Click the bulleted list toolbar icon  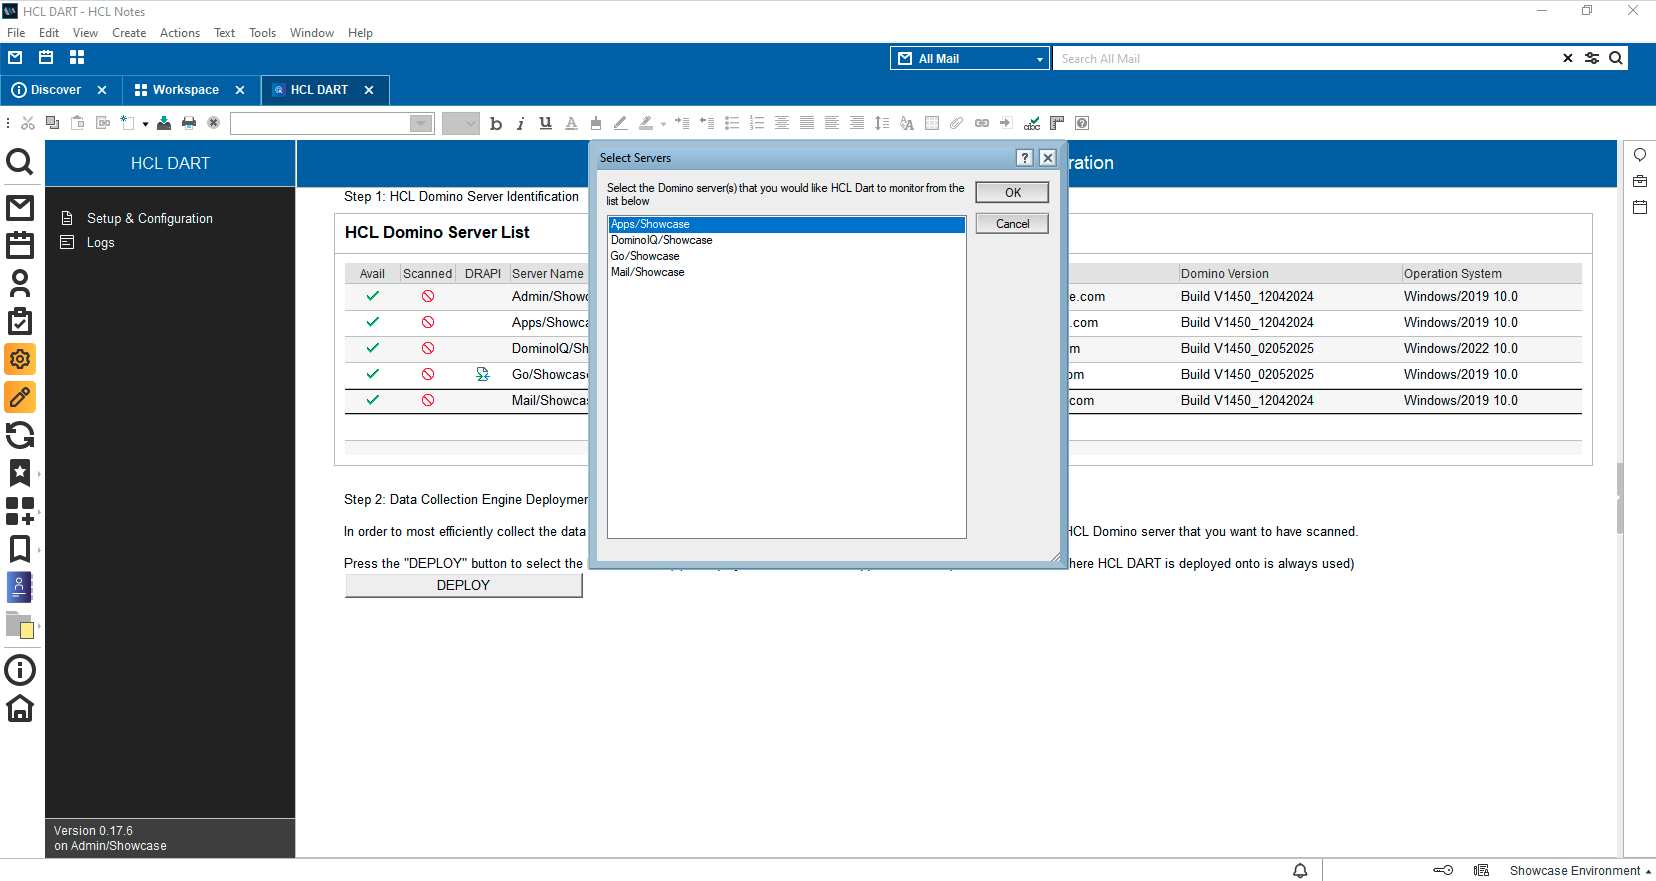[x=732, y=123]
